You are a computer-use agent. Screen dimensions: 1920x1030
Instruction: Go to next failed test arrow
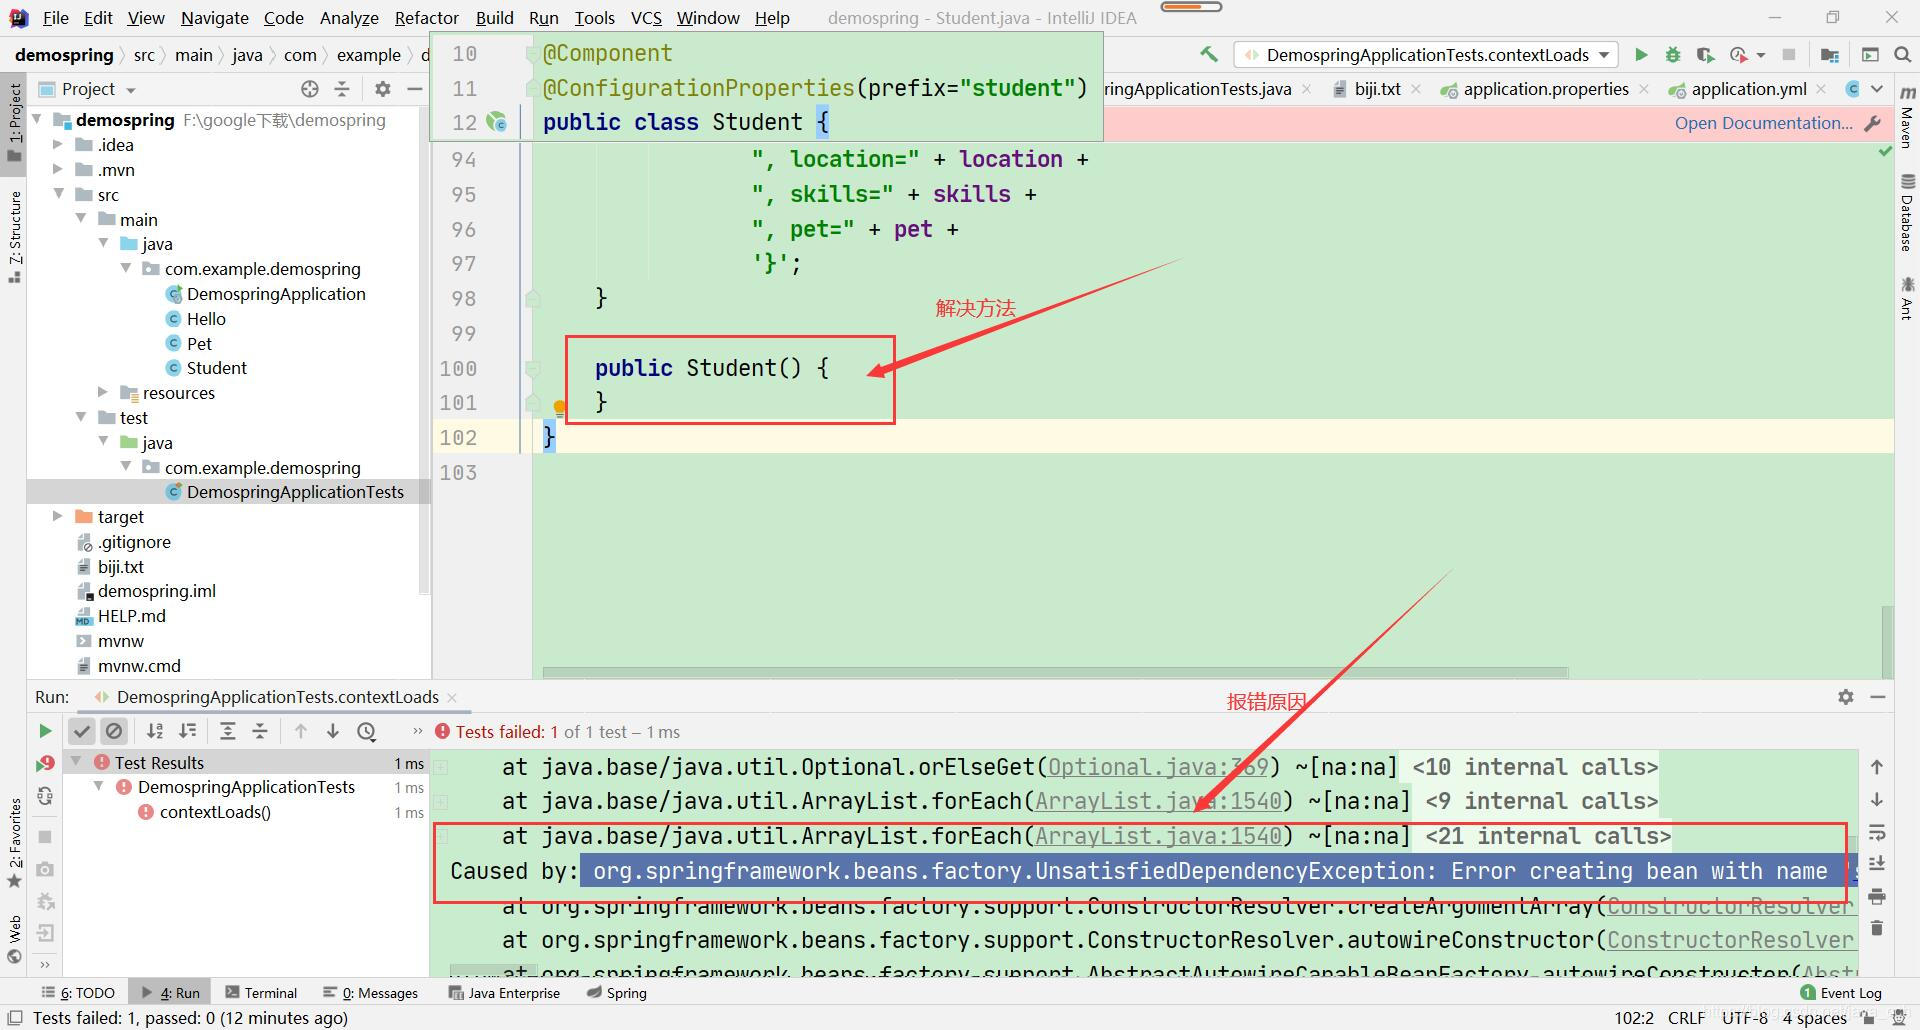(x=333, y=731)
